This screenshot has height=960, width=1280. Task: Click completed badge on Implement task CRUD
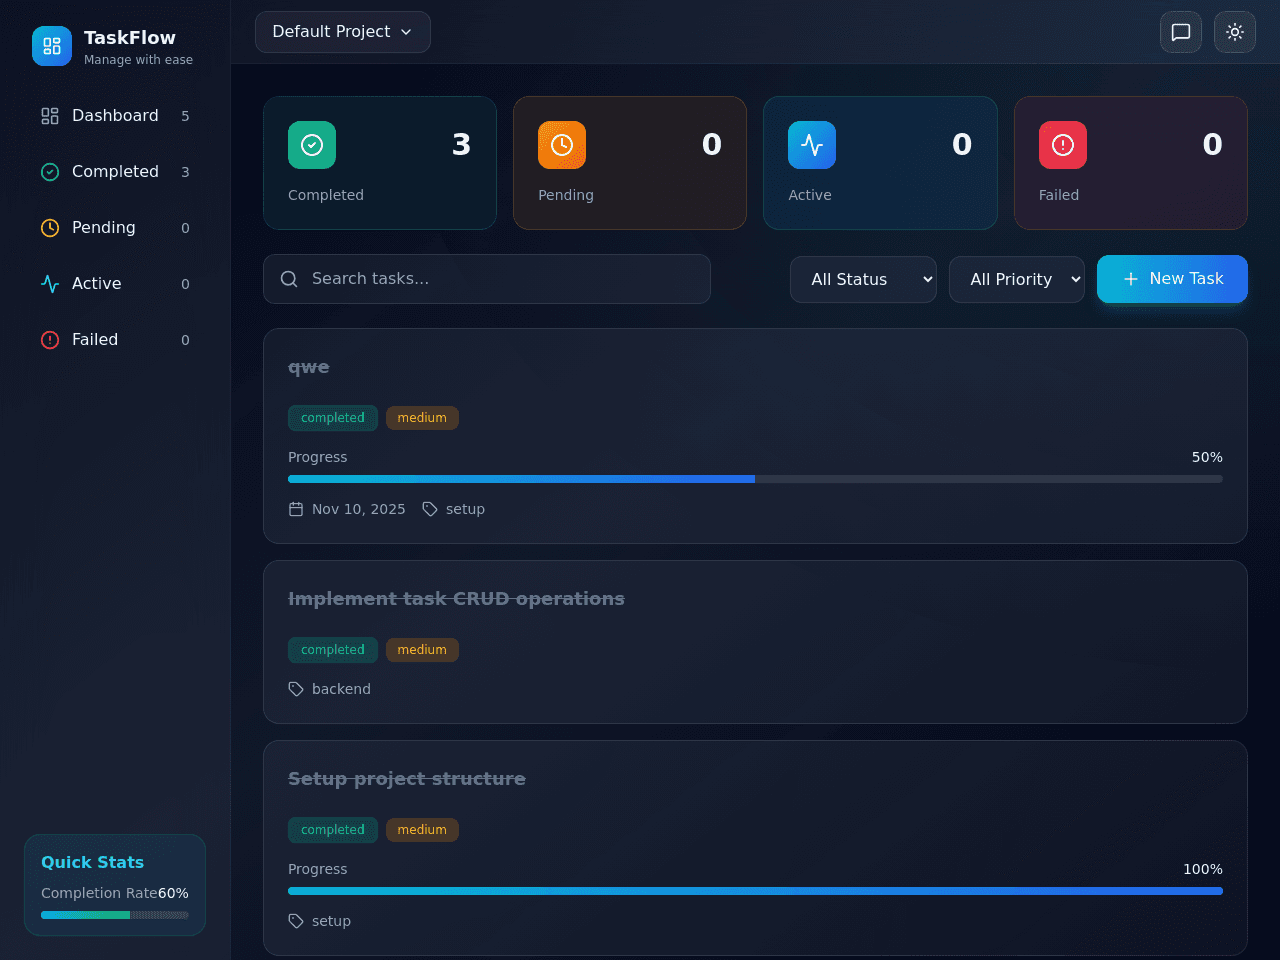tap(333, 650)
